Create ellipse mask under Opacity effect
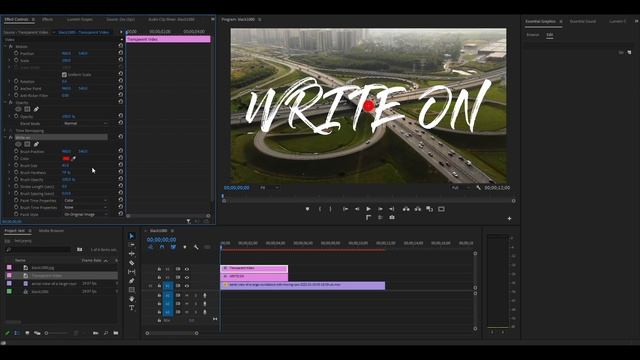This screenshot has width=640, height=360. coord(18,109)
